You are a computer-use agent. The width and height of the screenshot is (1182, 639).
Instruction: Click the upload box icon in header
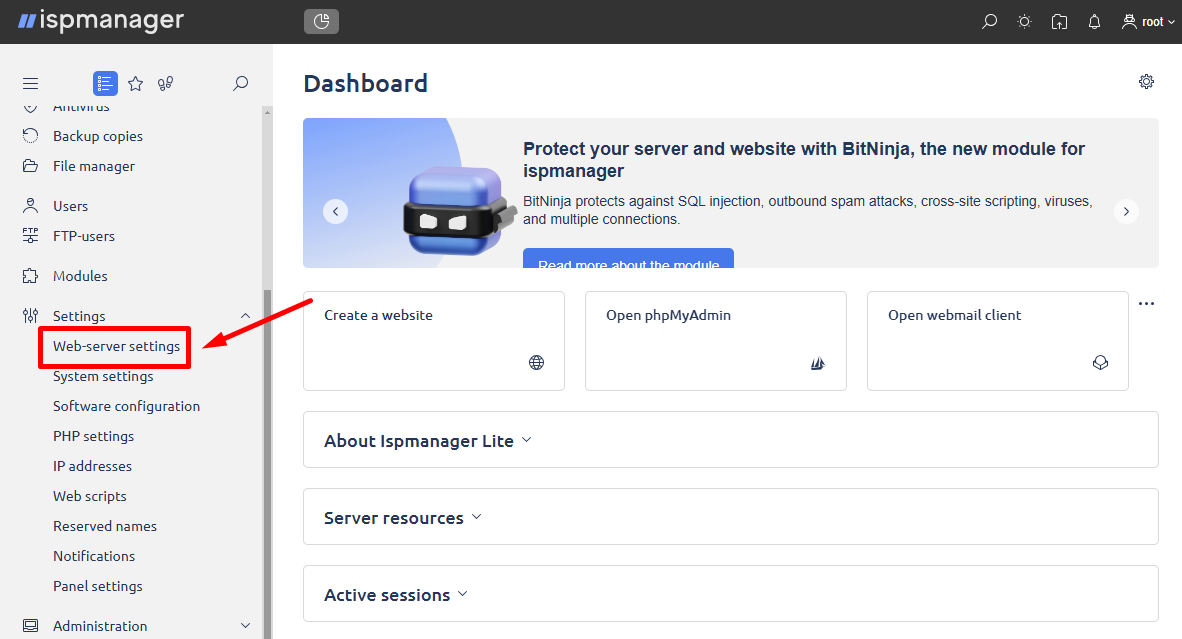(x=1059, y=22)
